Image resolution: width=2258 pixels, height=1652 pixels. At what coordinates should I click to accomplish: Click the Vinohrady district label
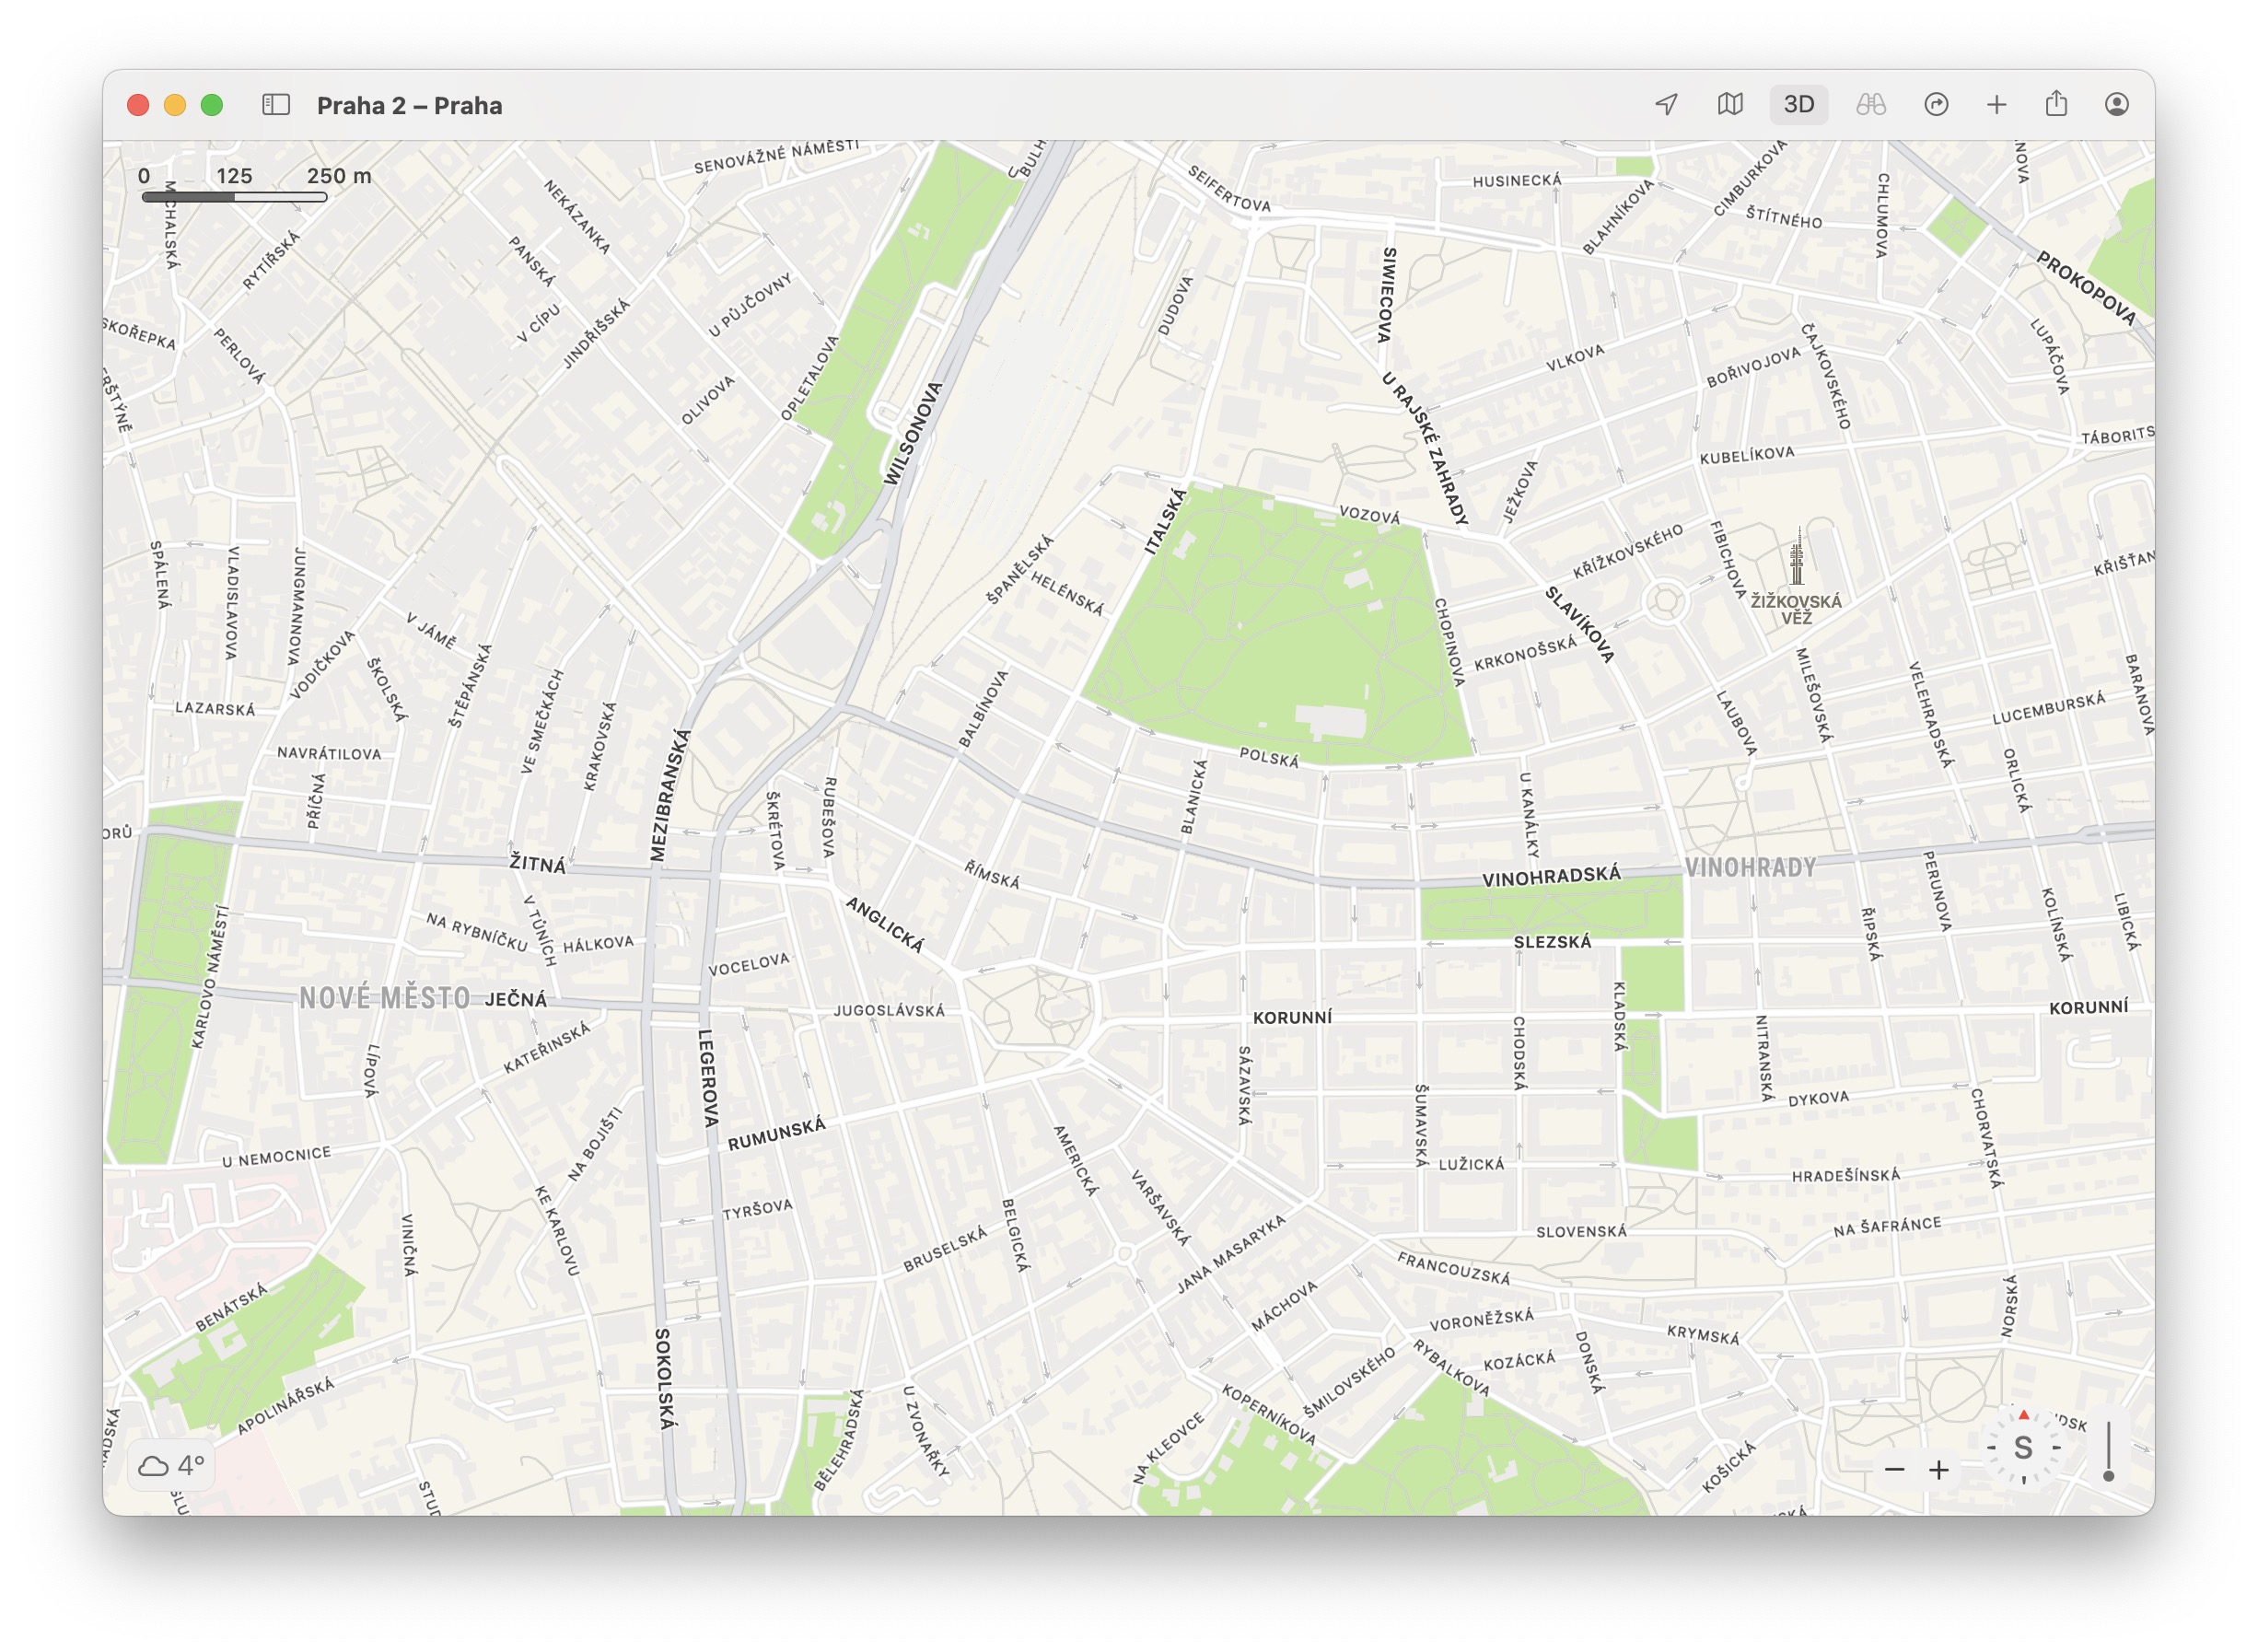tap(1750, 868)
